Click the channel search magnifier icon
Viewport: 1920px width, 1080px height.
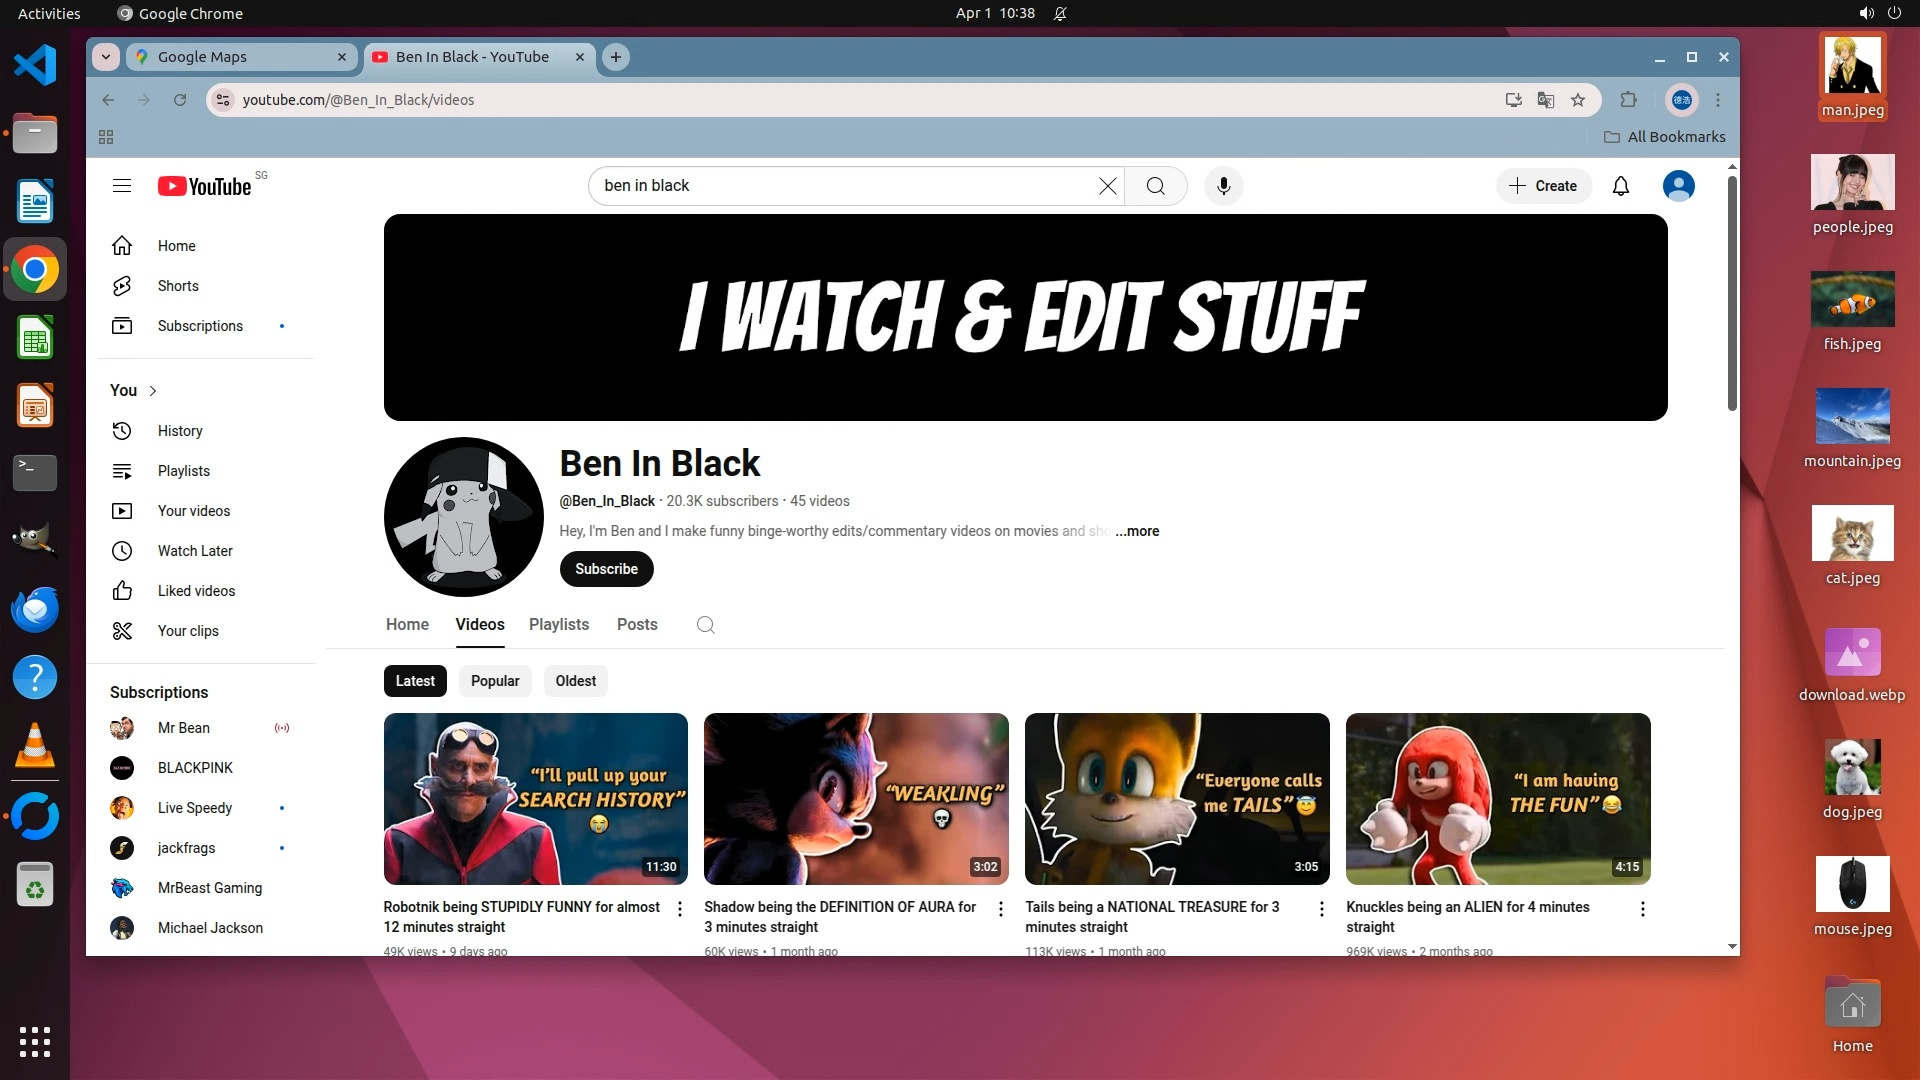(705, 625)
